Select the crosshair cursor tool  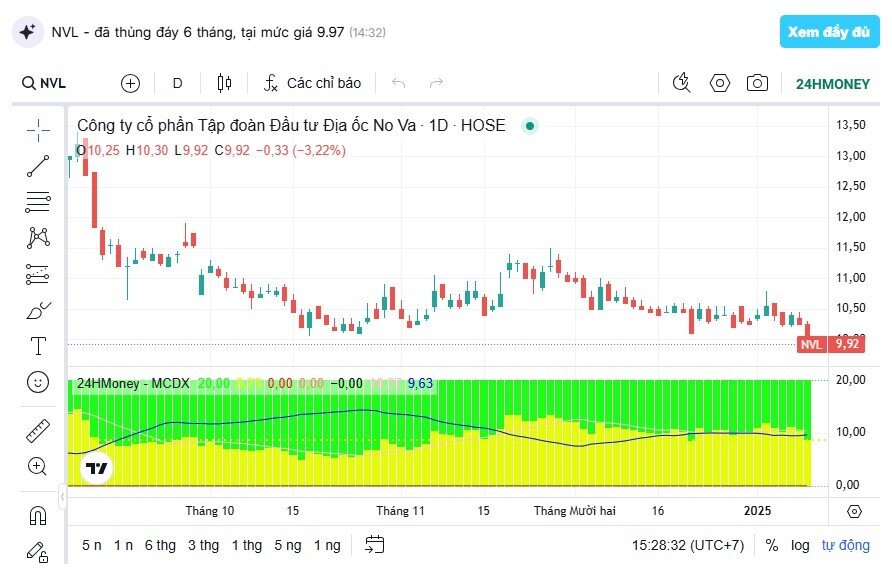tap(38, 130)
